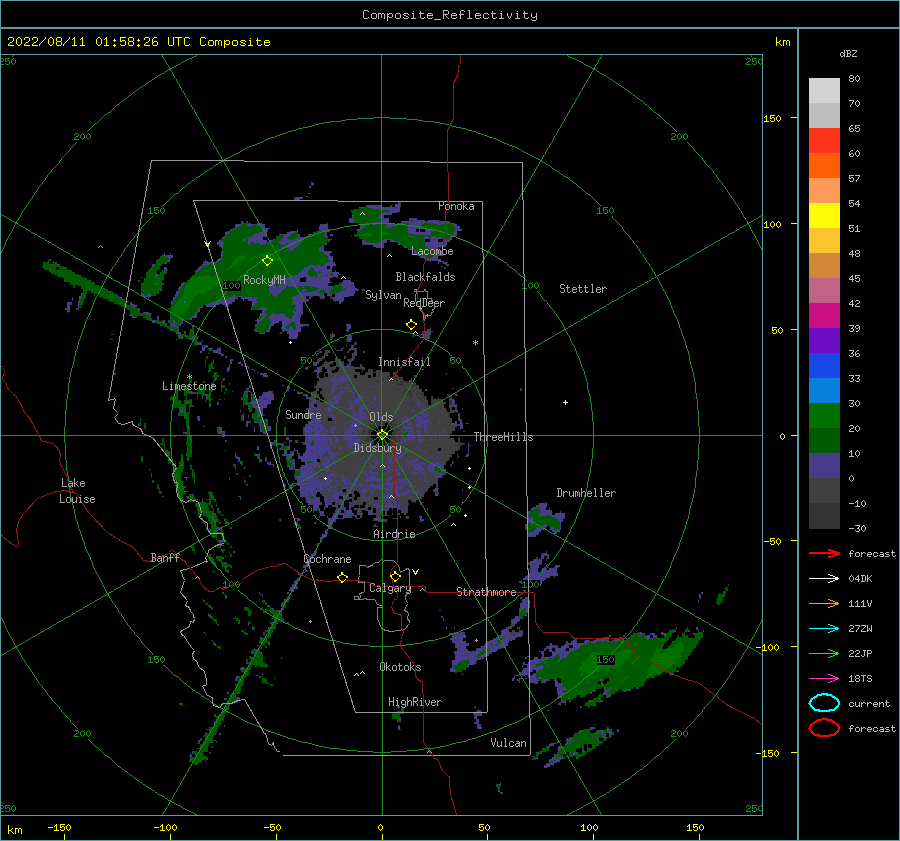Click the Lacombe town label
The width and height of the screenshot is (900, 841).
[432, 251]
